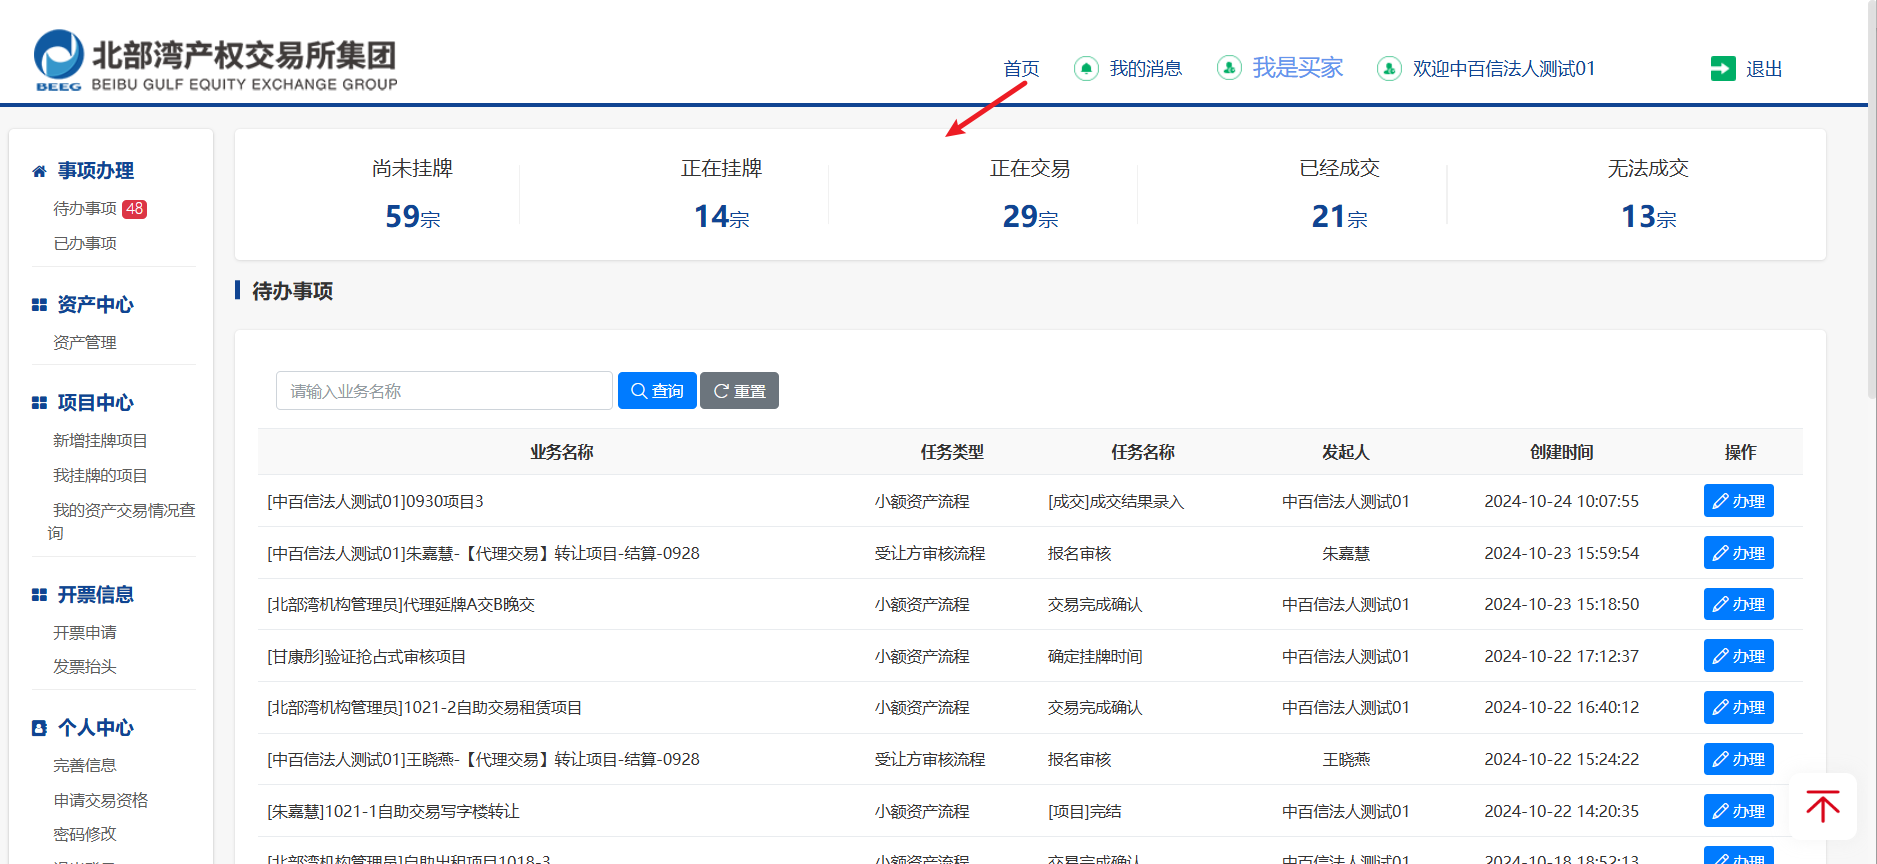This screenshot has width=1877, height=864.
Task: Click 办理 for 王晓燕 转让项目 row
Action: click(1738, 759)
